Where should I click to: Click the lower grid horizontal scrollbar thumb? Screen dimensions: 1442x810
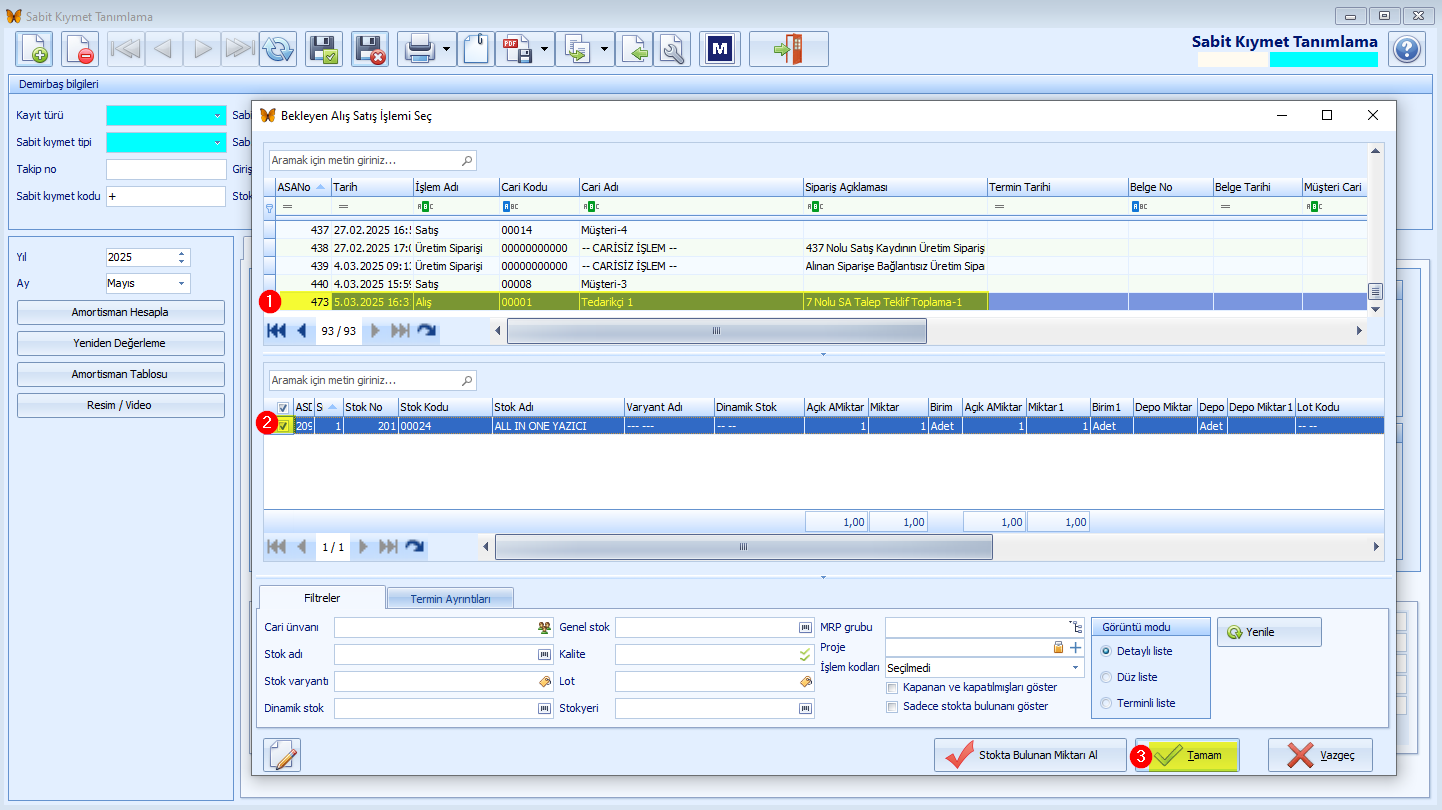click(744, 547)
